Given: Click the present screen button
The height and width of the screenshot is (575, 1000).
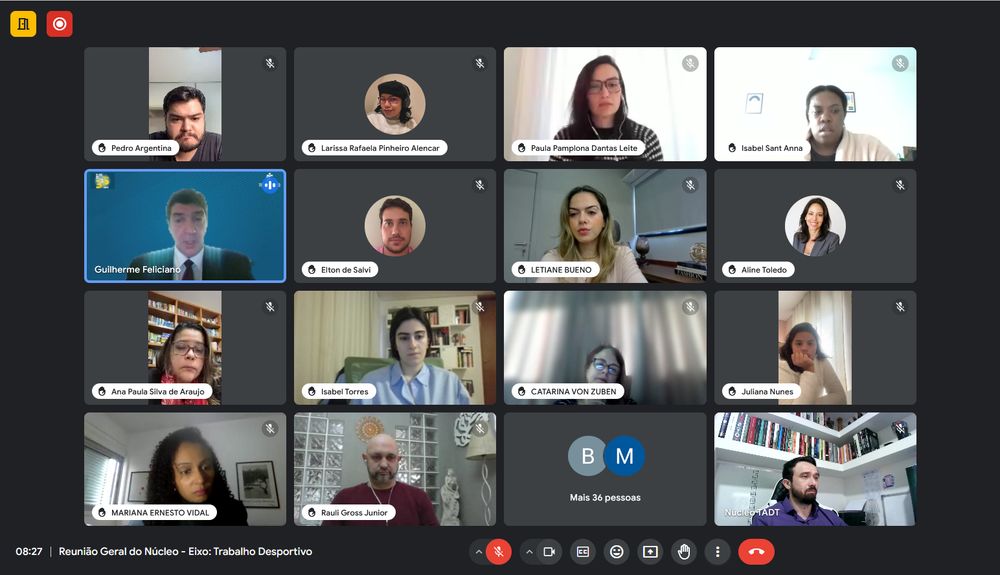Looking at the screenshot, I should tap(651, 552).
